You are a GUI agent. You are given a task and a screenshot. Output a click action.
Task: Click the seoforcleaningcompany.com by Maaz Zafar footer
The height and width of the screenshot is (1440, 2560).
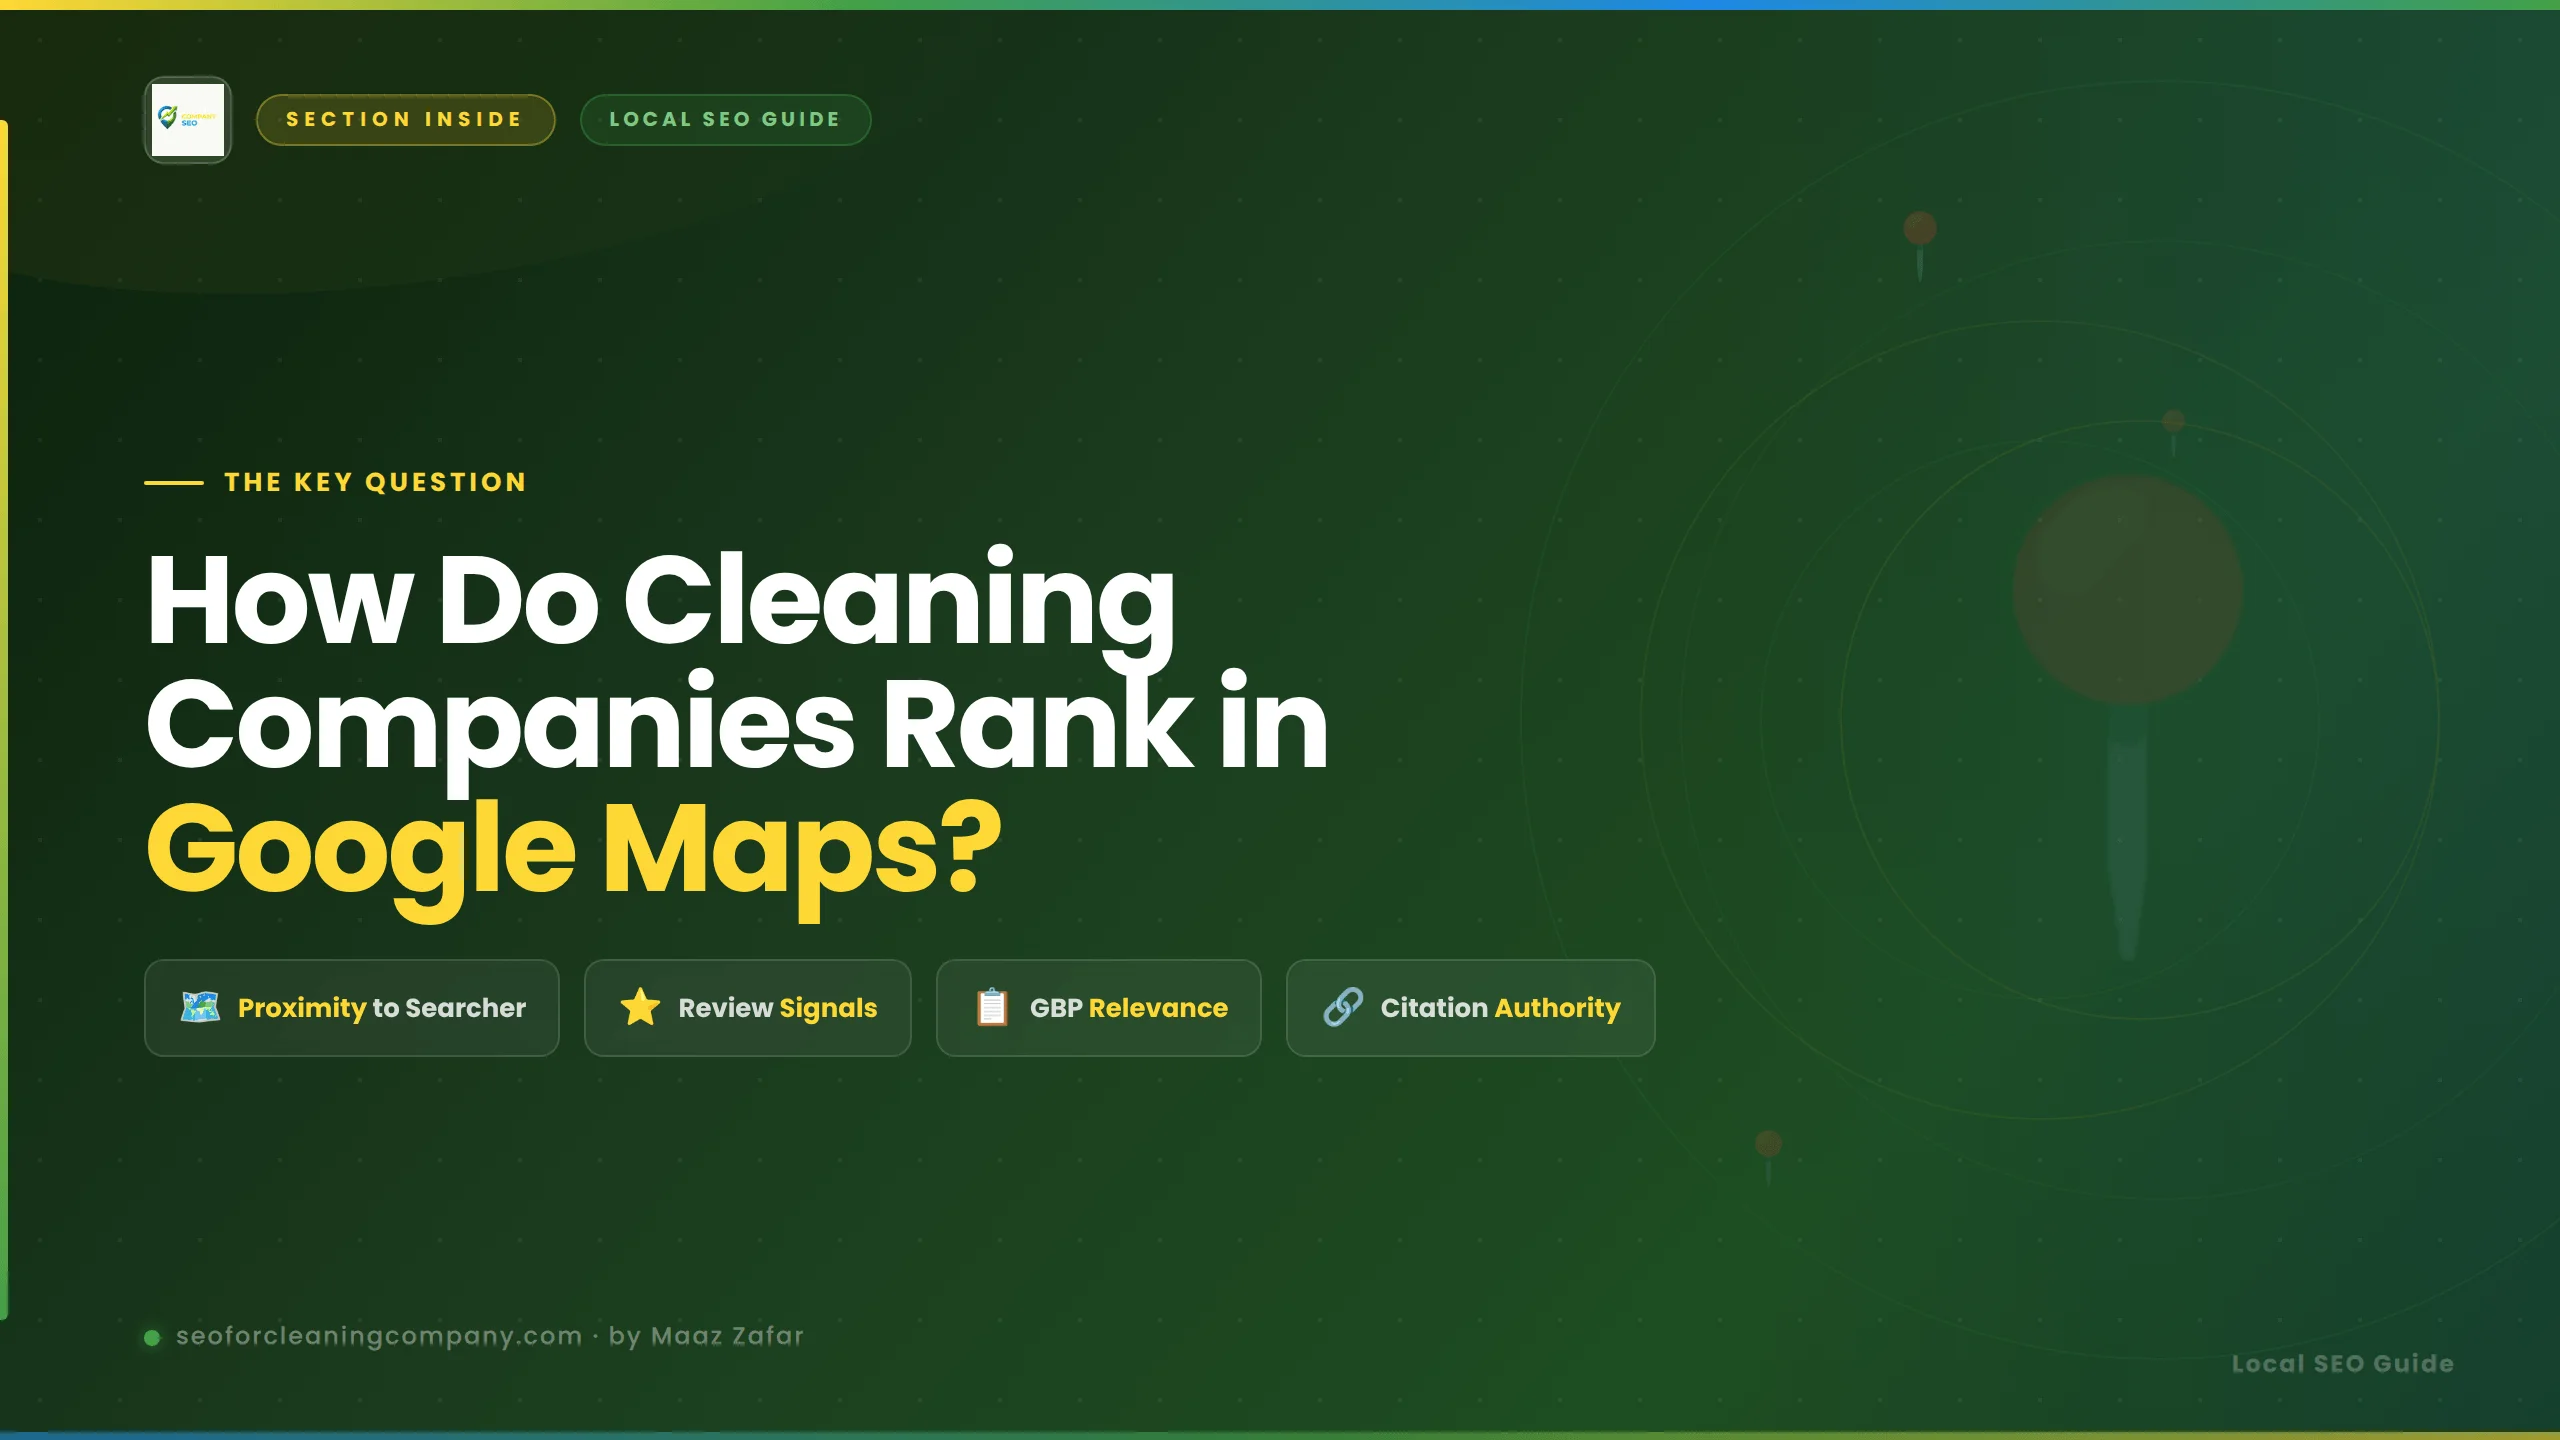point(489,1336)
